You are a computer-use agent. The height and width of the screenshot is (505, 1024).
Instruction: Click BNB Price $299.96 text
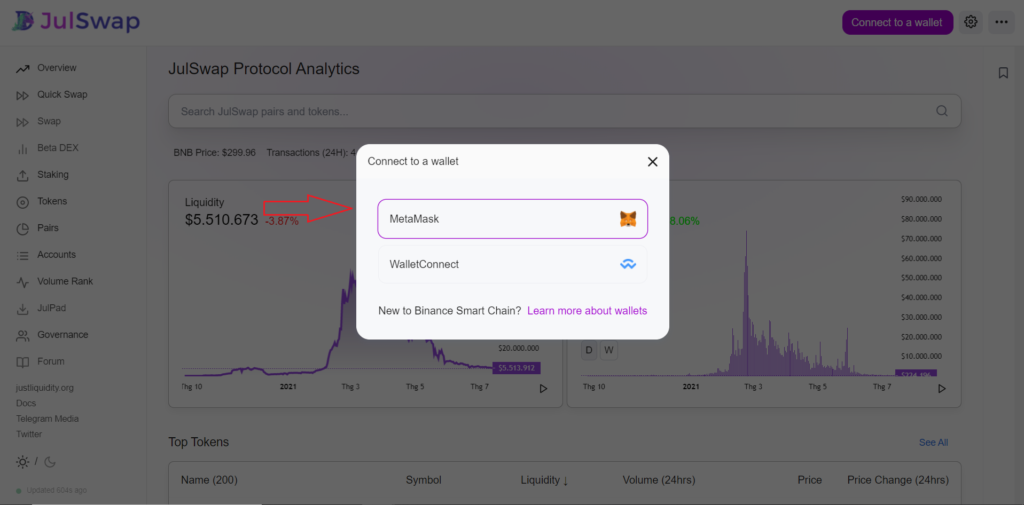click(215, 152)
